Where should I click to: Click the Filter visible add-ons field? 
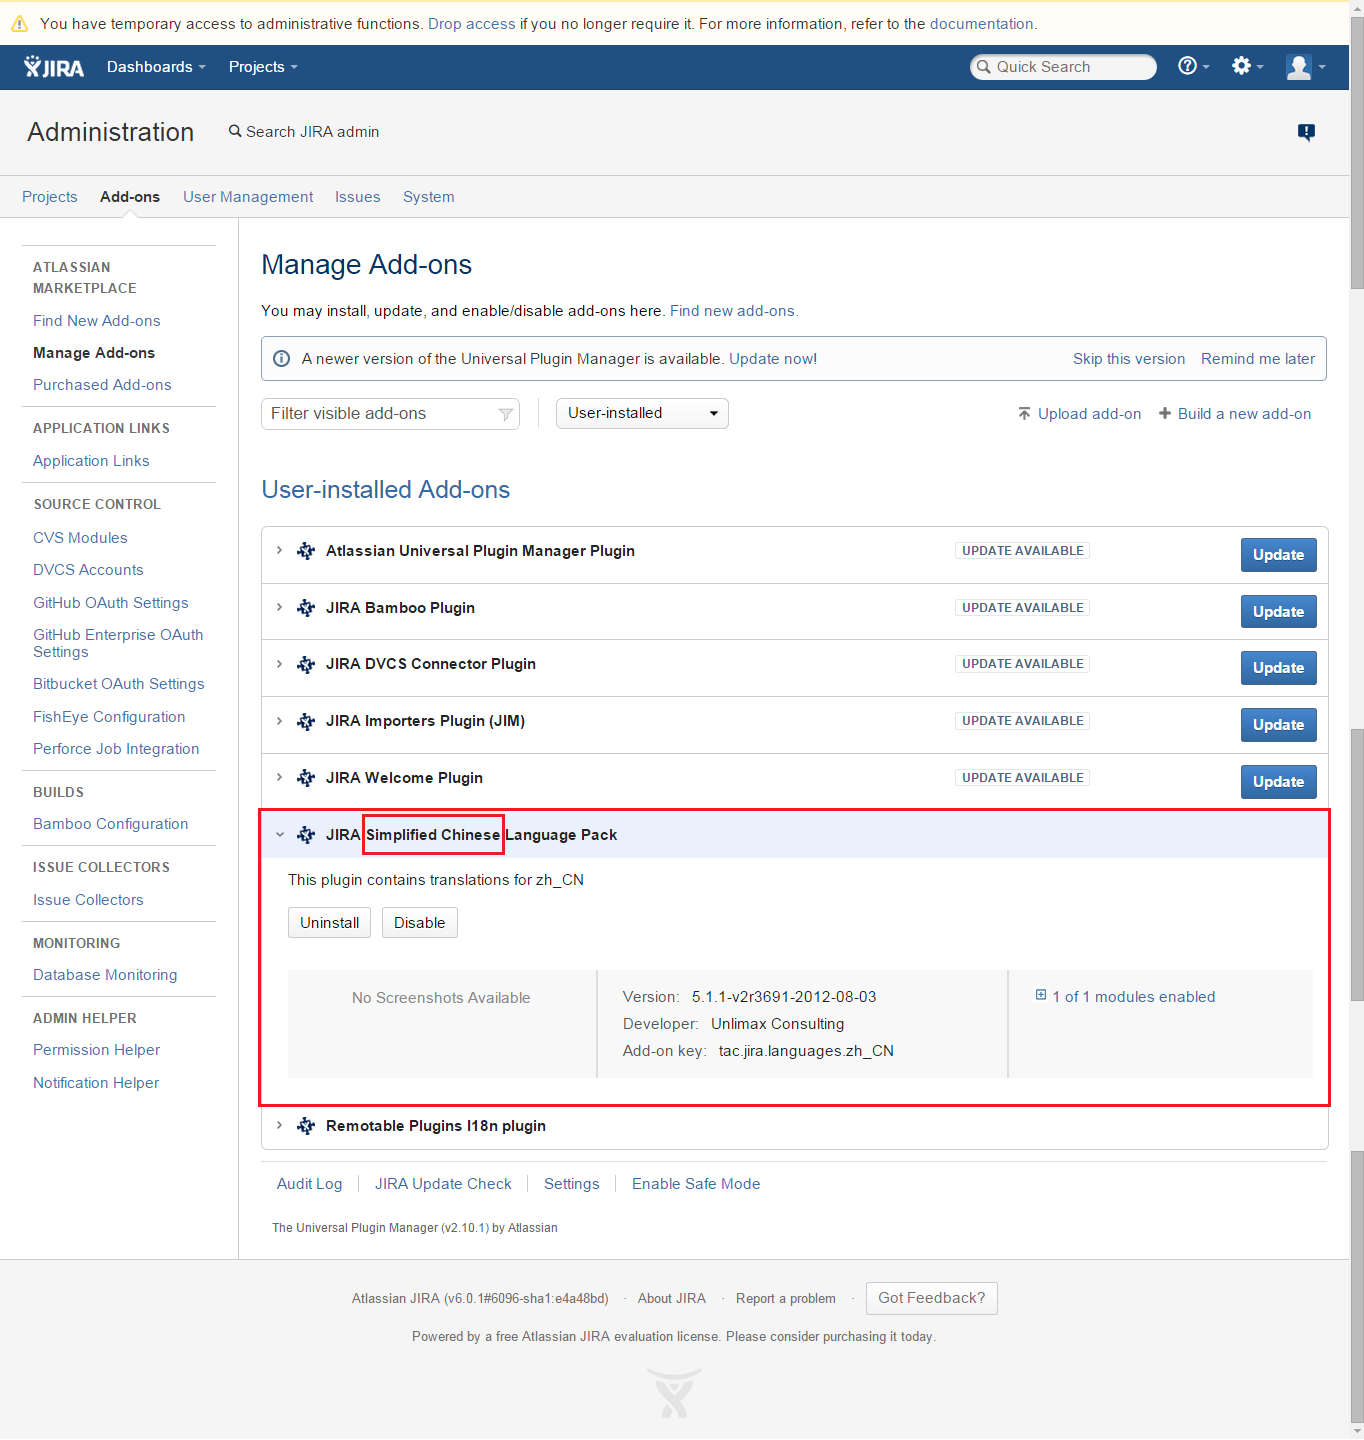pos(390,414)
